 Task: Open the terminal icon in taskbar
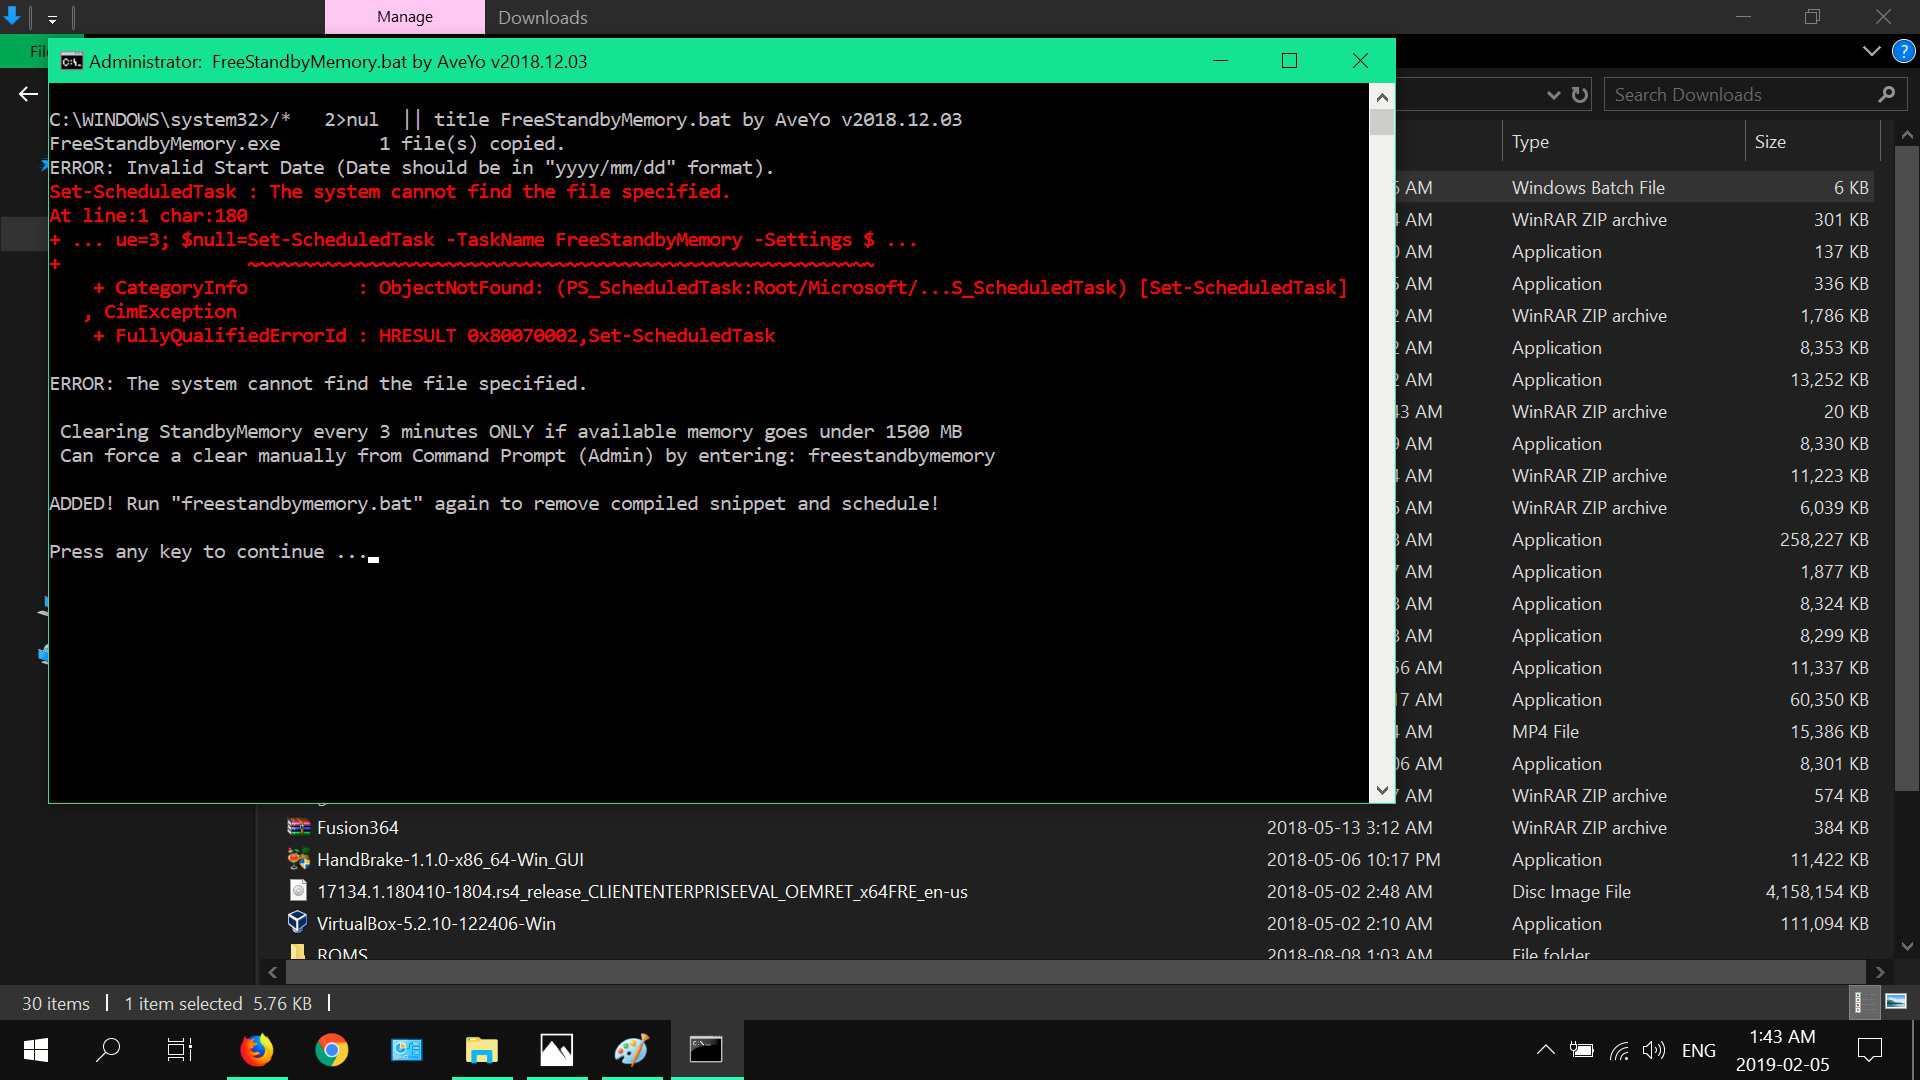click(x=705, y=1050)
